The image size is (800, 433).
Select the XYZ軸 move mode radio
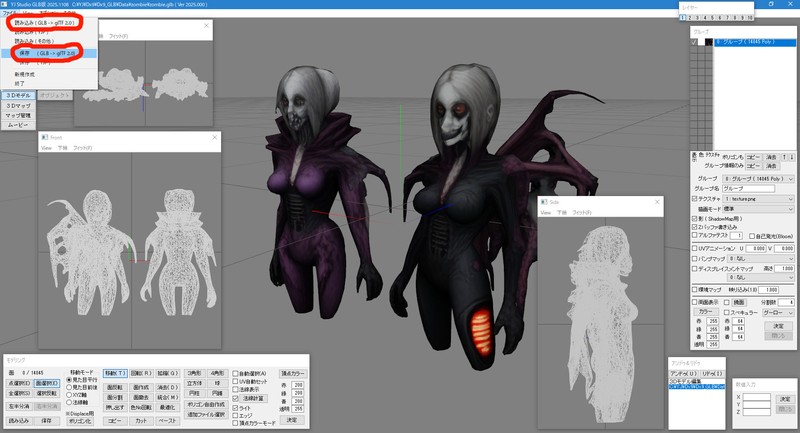(69, 395)
